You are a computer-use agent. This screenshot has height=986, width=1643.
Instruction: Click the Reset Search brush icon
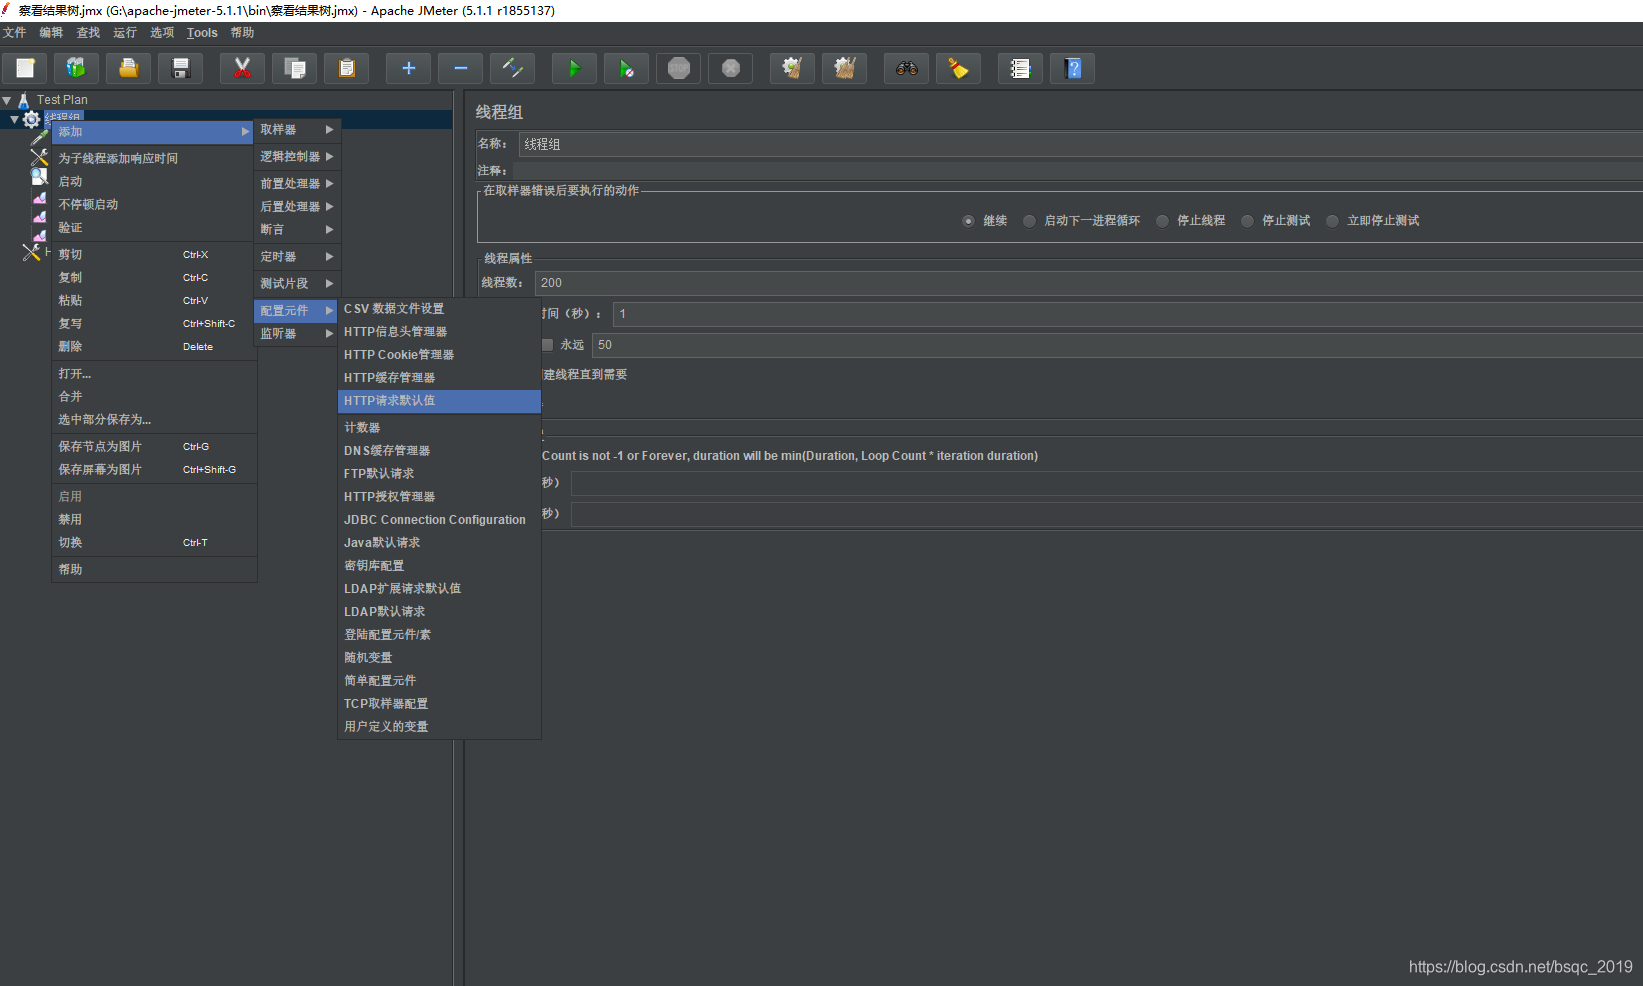[x=958, y=68]
